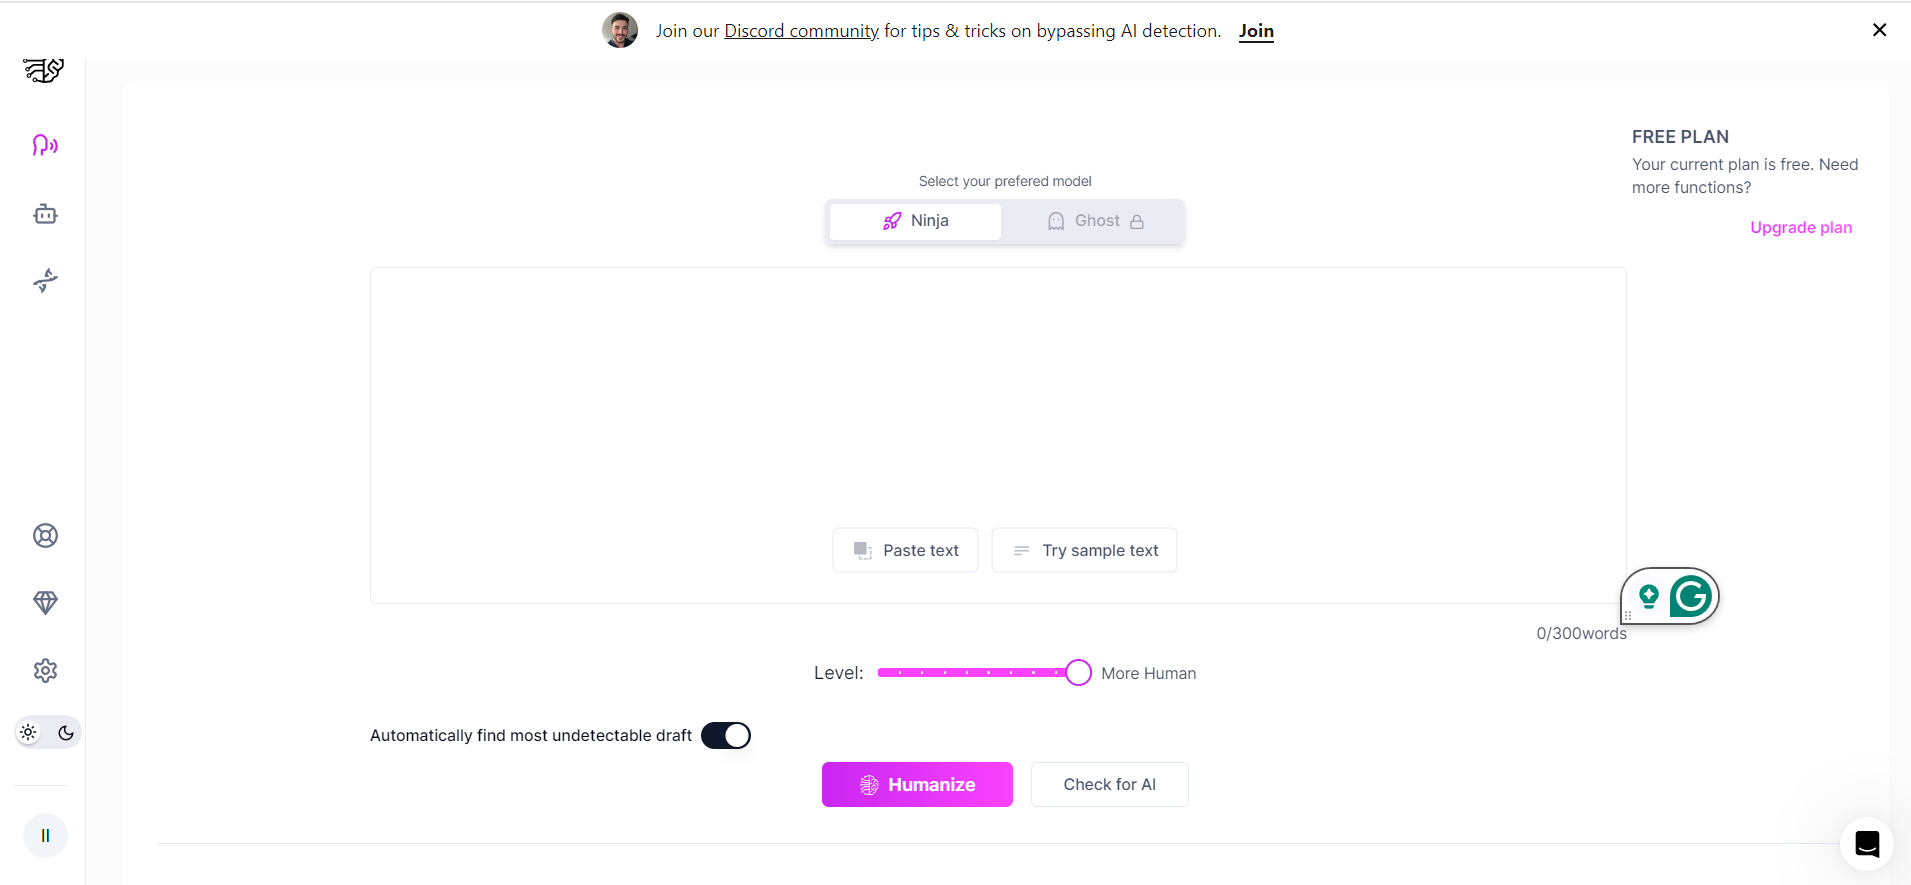Dismiss the Discord community banner
This screenshot has width=1911, height=885.
pyautogui.click(x=1879, y=30)
